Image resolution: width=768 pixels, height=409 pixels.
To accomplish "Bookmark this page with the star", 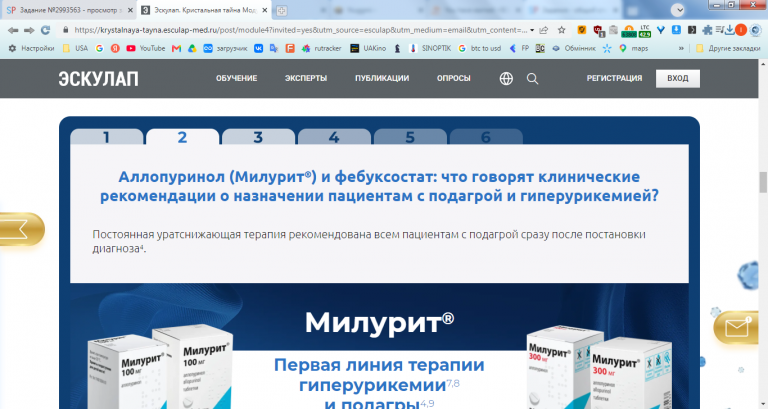I will click(x=562, y=30).
